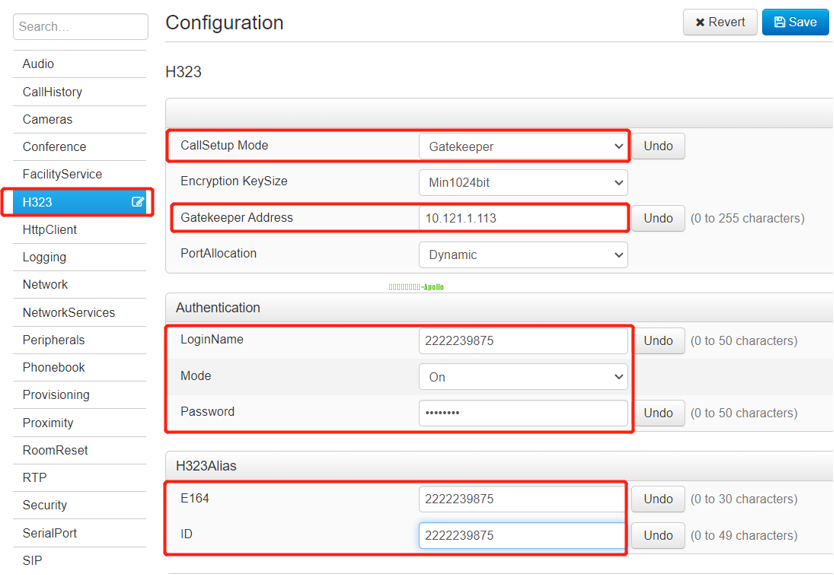Undo the CallSetup Mode change
This screenshot has width=834, height=575.
coord(658,146)
